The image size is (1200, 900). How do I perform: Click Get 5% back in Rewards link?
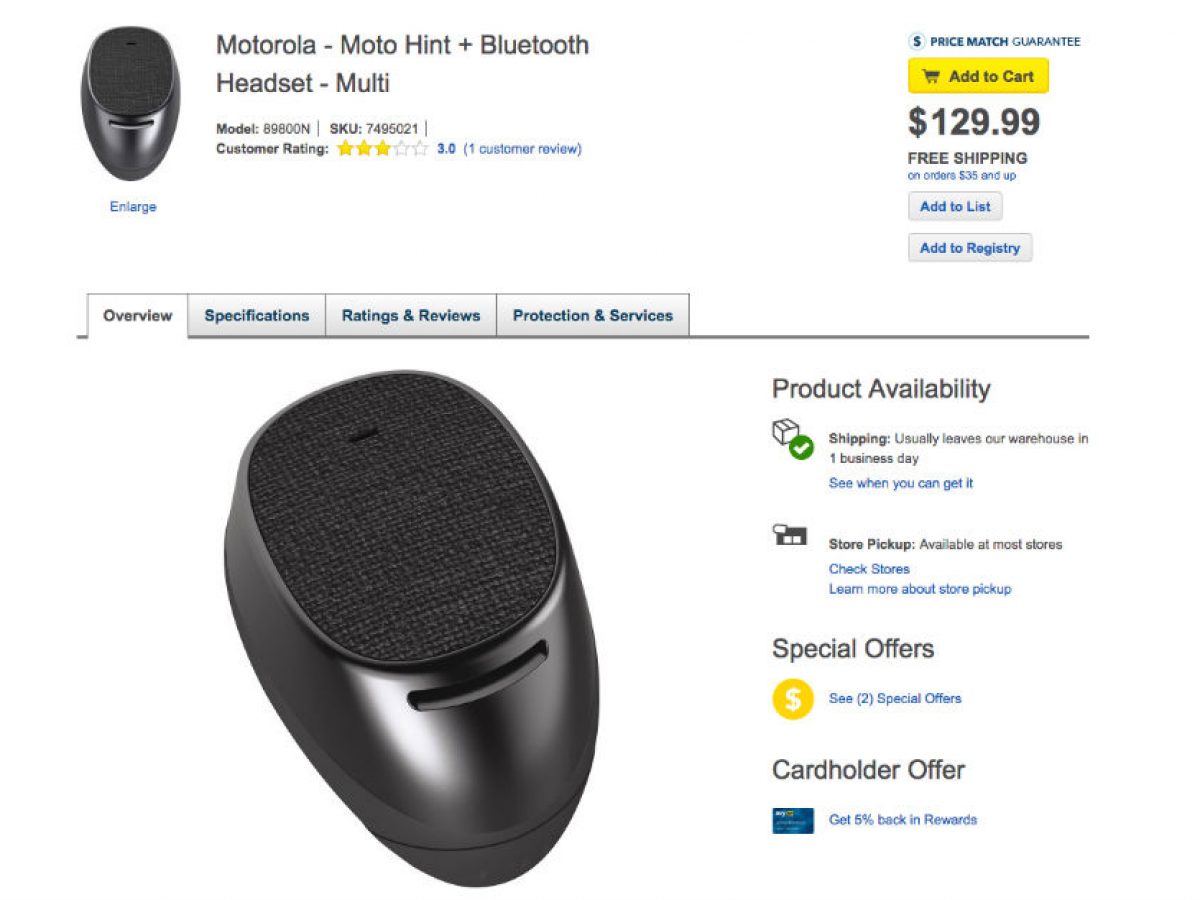pos(902,820)
